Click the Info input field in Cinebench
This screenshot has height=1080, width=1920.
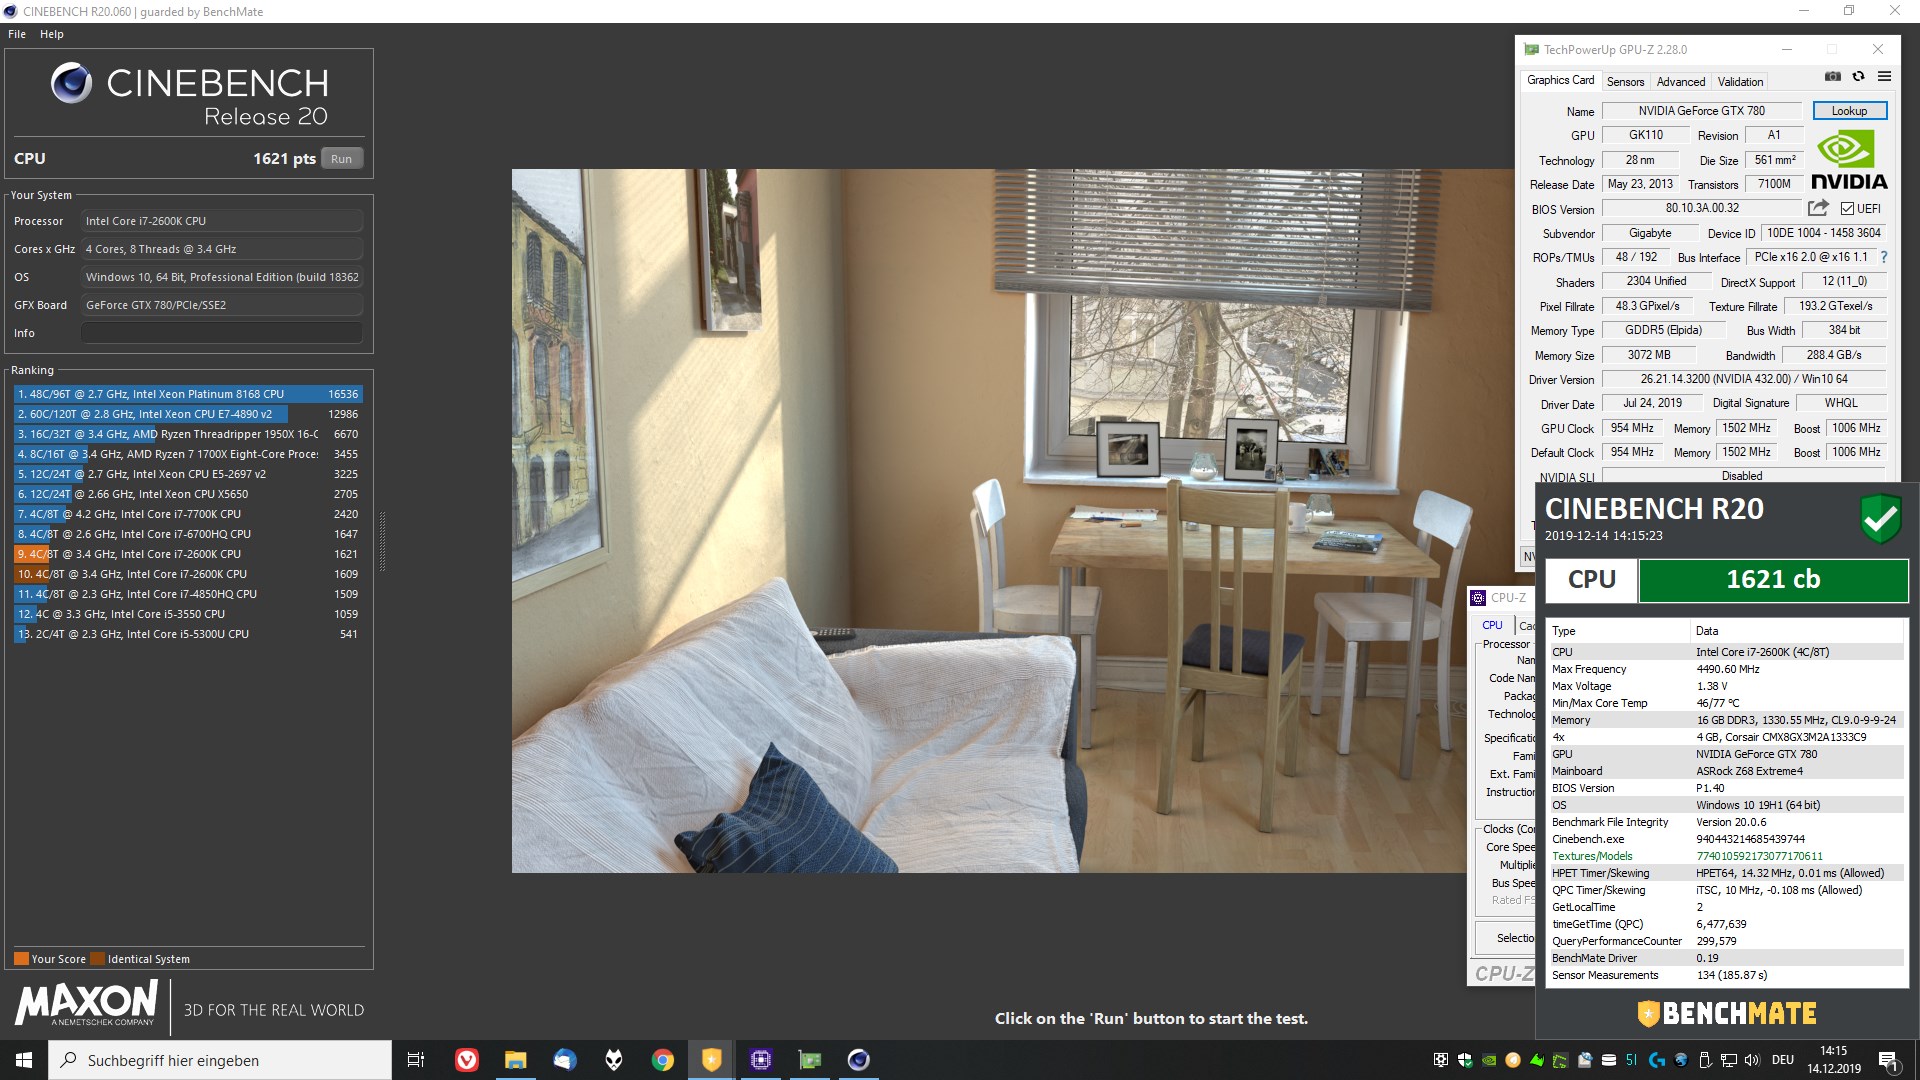coord(222,333)
